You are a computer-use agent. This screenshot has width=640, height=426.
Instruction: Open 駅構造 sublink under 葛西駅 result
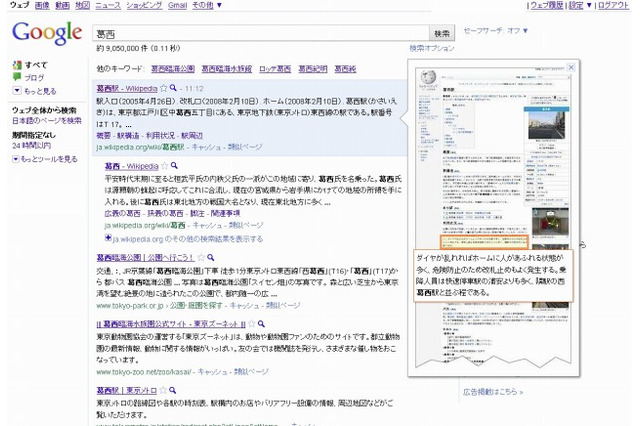128,135
